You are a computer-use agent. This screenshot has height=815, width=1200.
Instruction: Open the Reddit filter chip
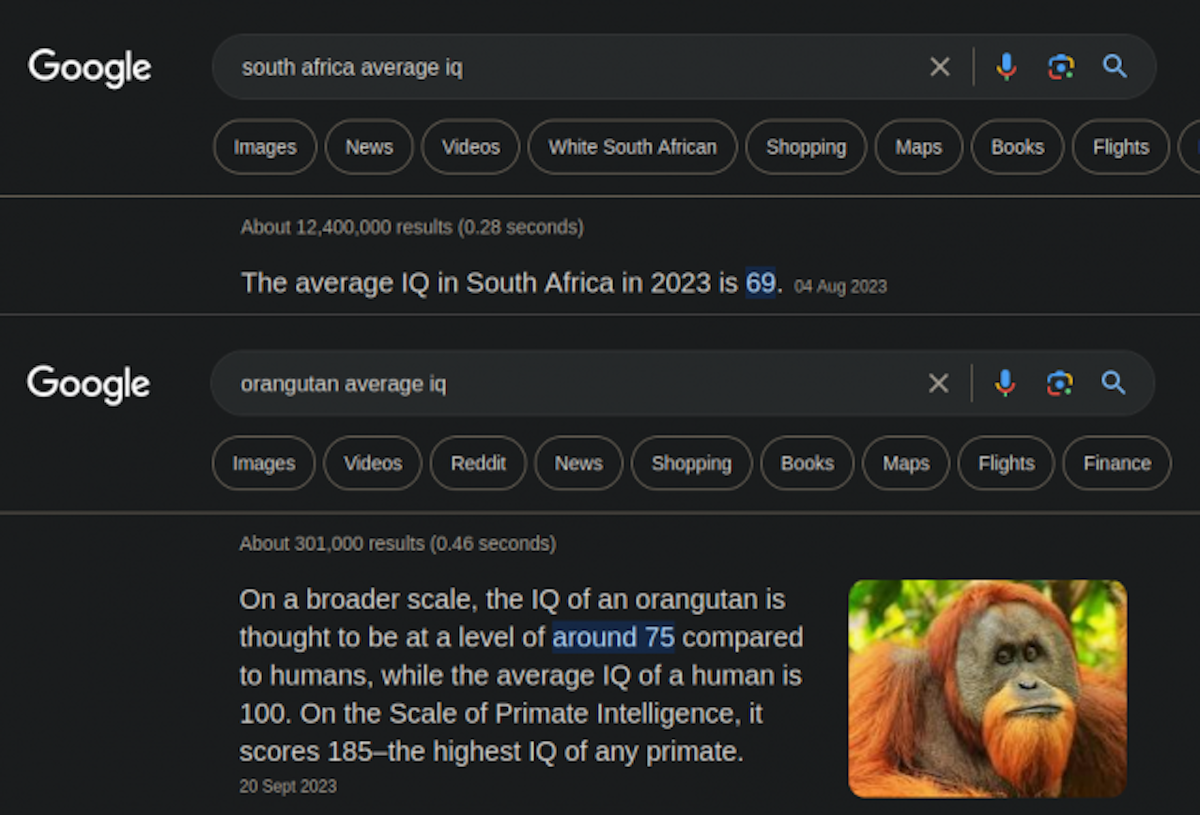[478, 463]
